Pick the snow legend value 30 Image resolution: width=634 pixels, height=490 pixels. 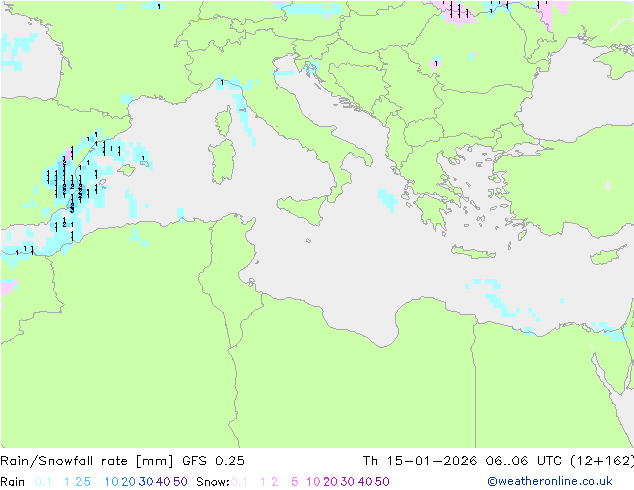pos(348,482)
